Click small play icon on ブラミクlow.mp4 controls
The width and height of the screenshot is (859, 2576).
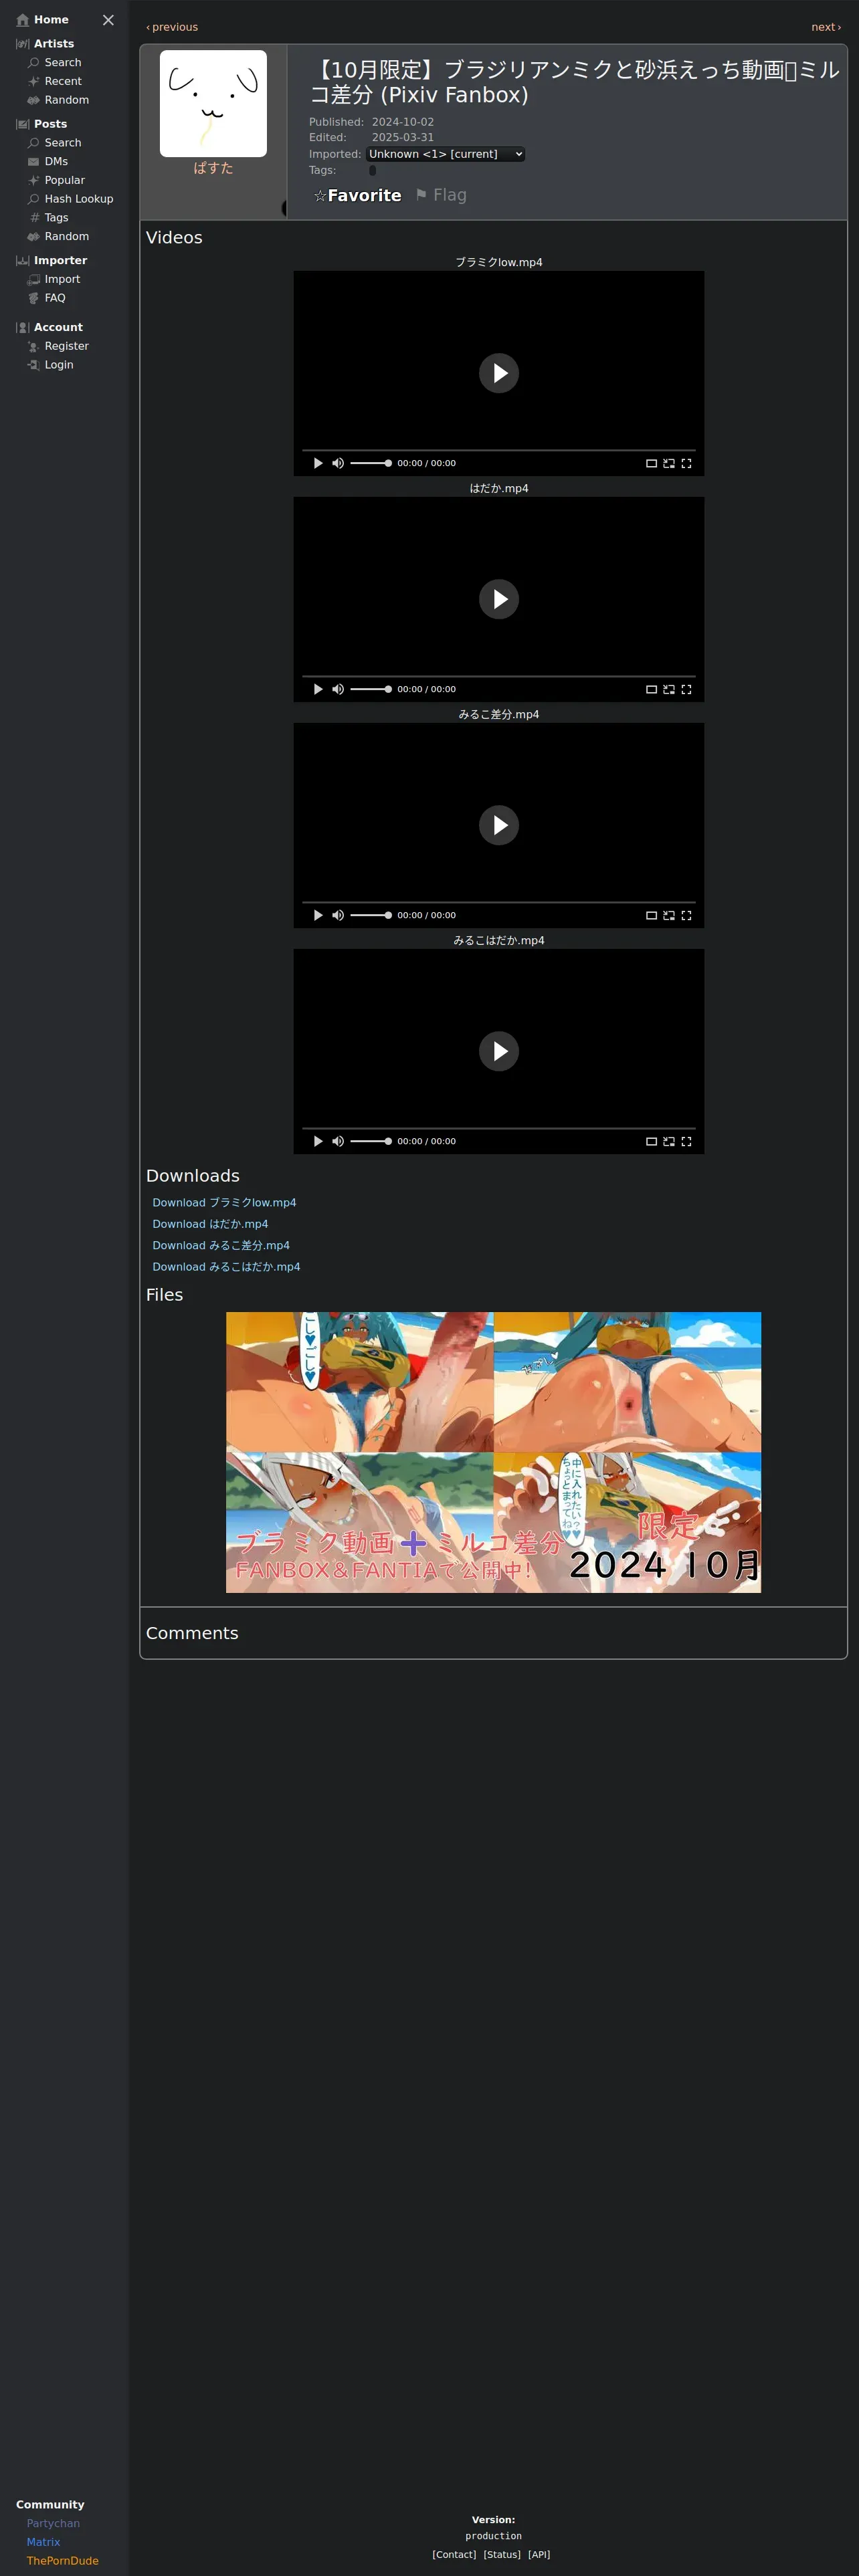(318, 463)
